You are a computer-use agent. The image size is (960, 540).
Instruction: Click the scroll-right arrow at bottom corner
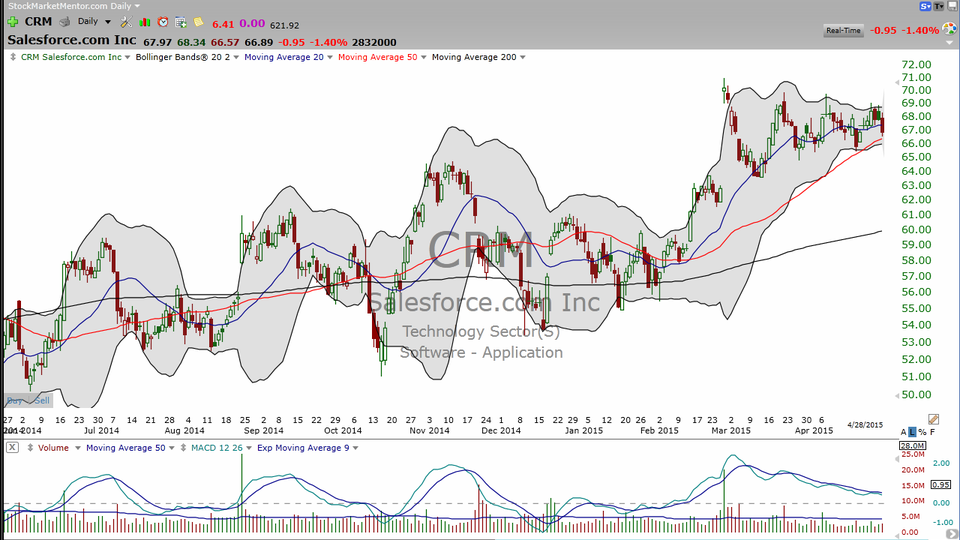tap(952, 534)
